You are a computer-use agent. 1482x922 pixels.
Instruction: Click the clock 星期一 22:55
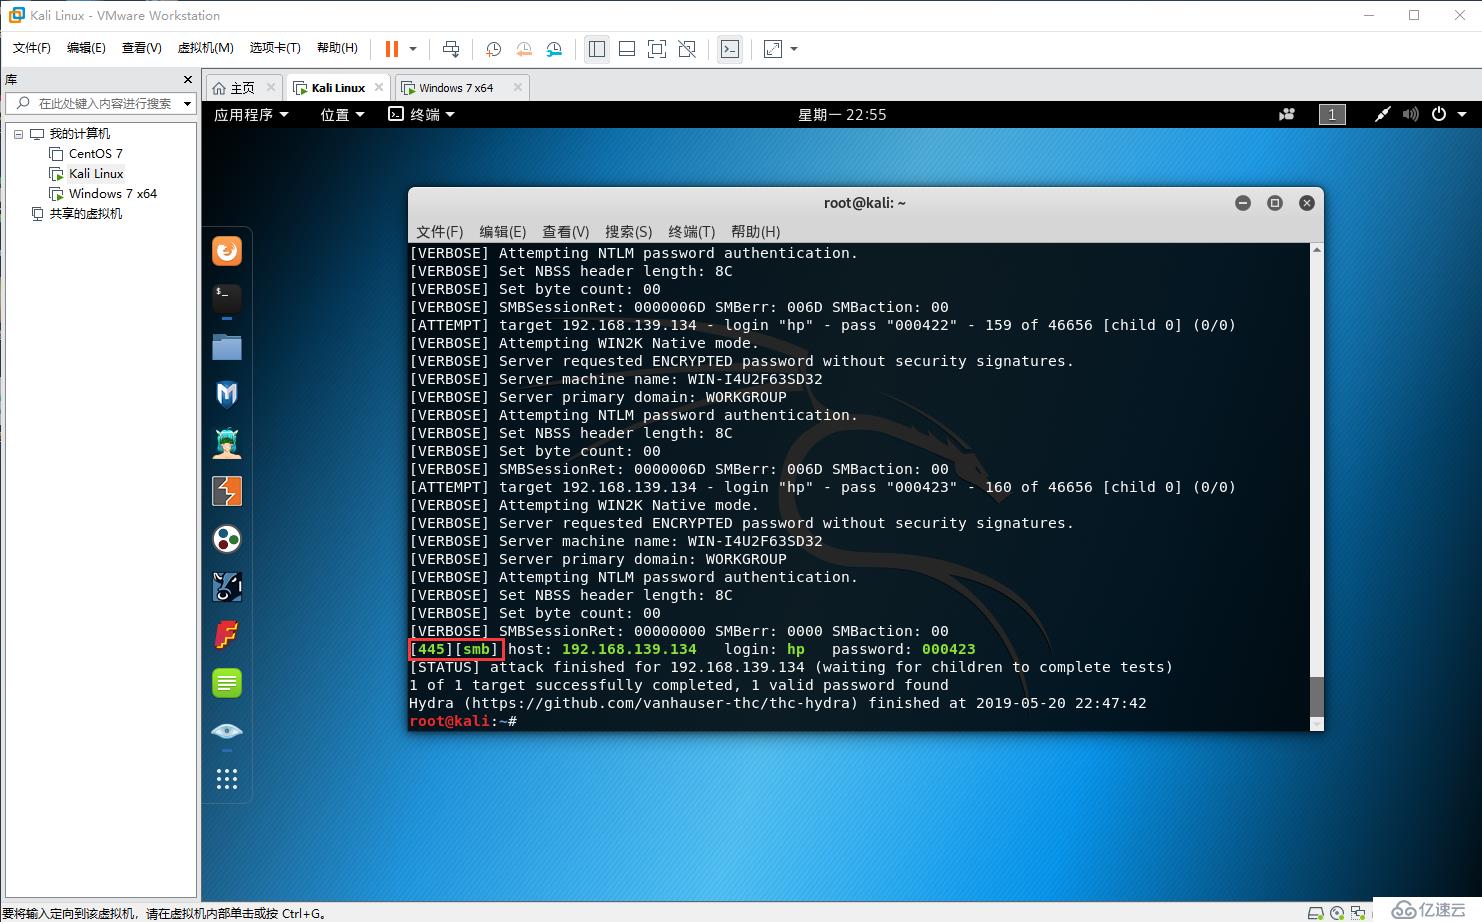click(x=842, y=114)
